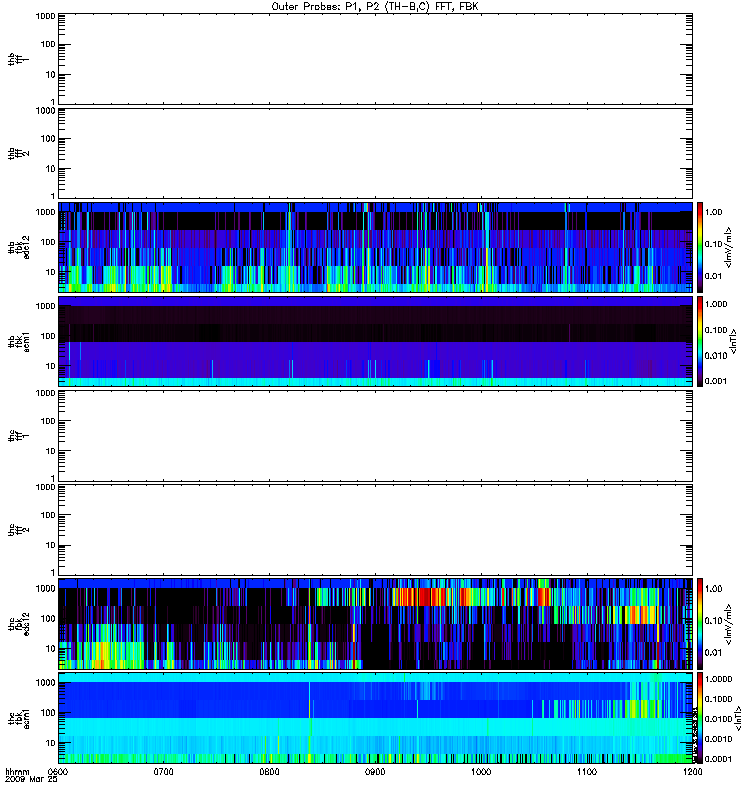This screenshot has height=800, width=750.
Task: Click the 100 tick label on thb fbk scm1 axis
Action: tap(48, 336)
